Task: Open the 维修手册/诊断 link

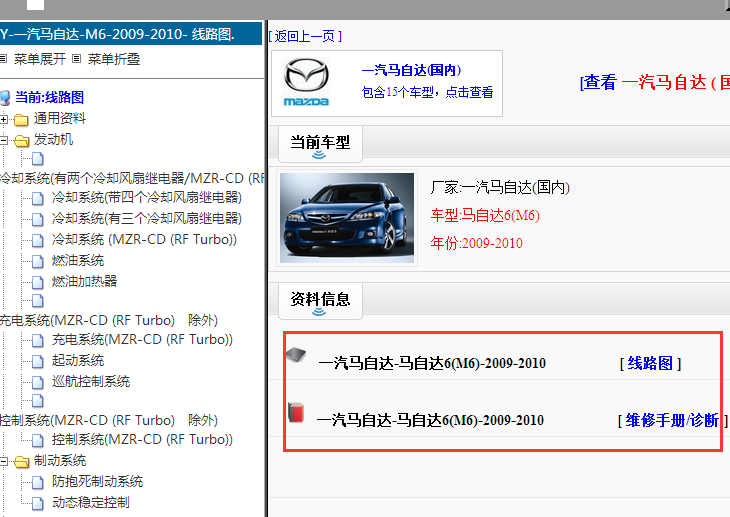Action: point(673,421)
